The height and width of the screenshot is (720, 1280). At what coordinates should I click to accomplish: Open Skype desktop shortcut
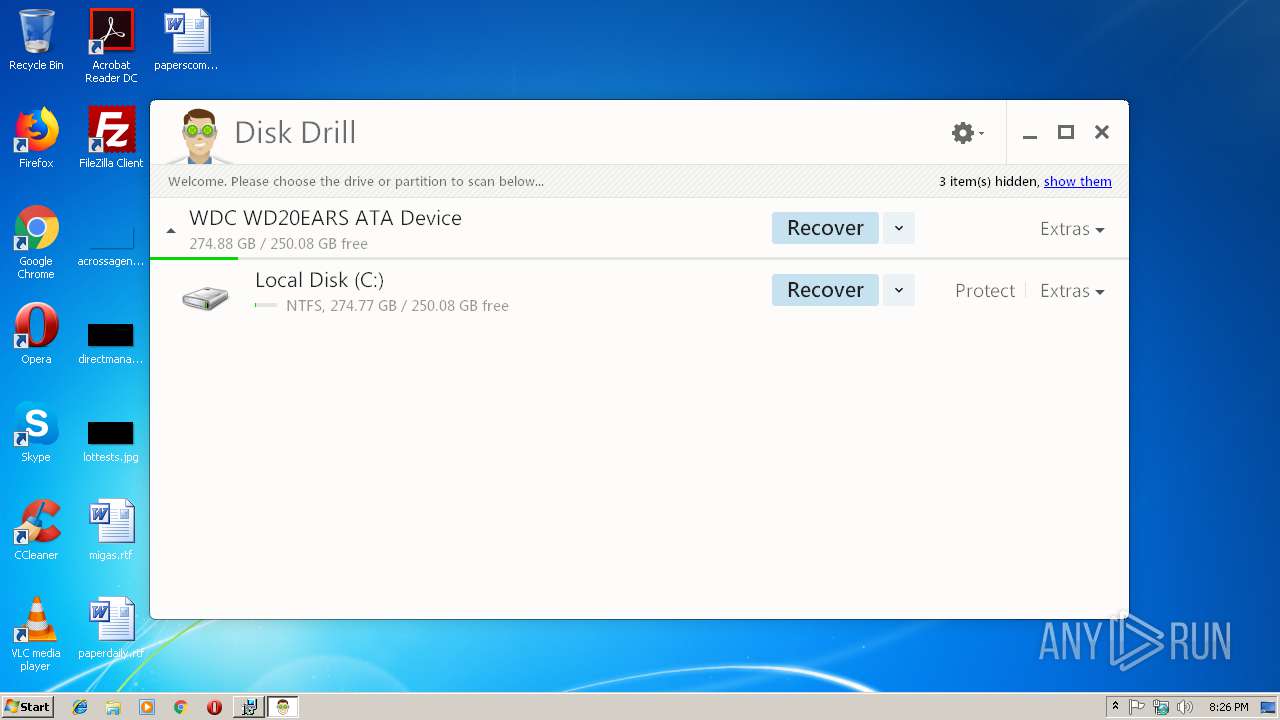point(36,432)
